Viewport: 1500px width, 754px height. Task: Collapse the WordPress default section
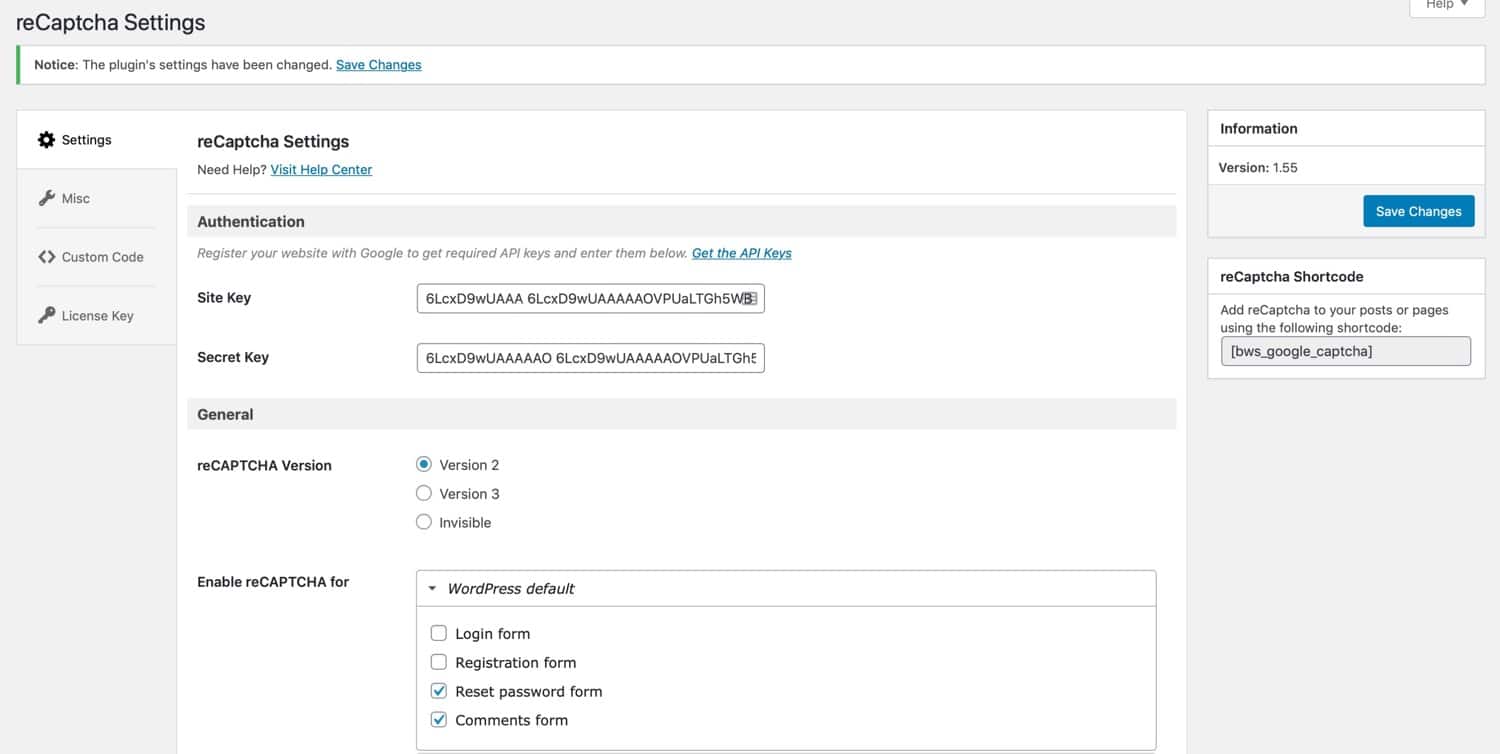click(x=431, y=588)
